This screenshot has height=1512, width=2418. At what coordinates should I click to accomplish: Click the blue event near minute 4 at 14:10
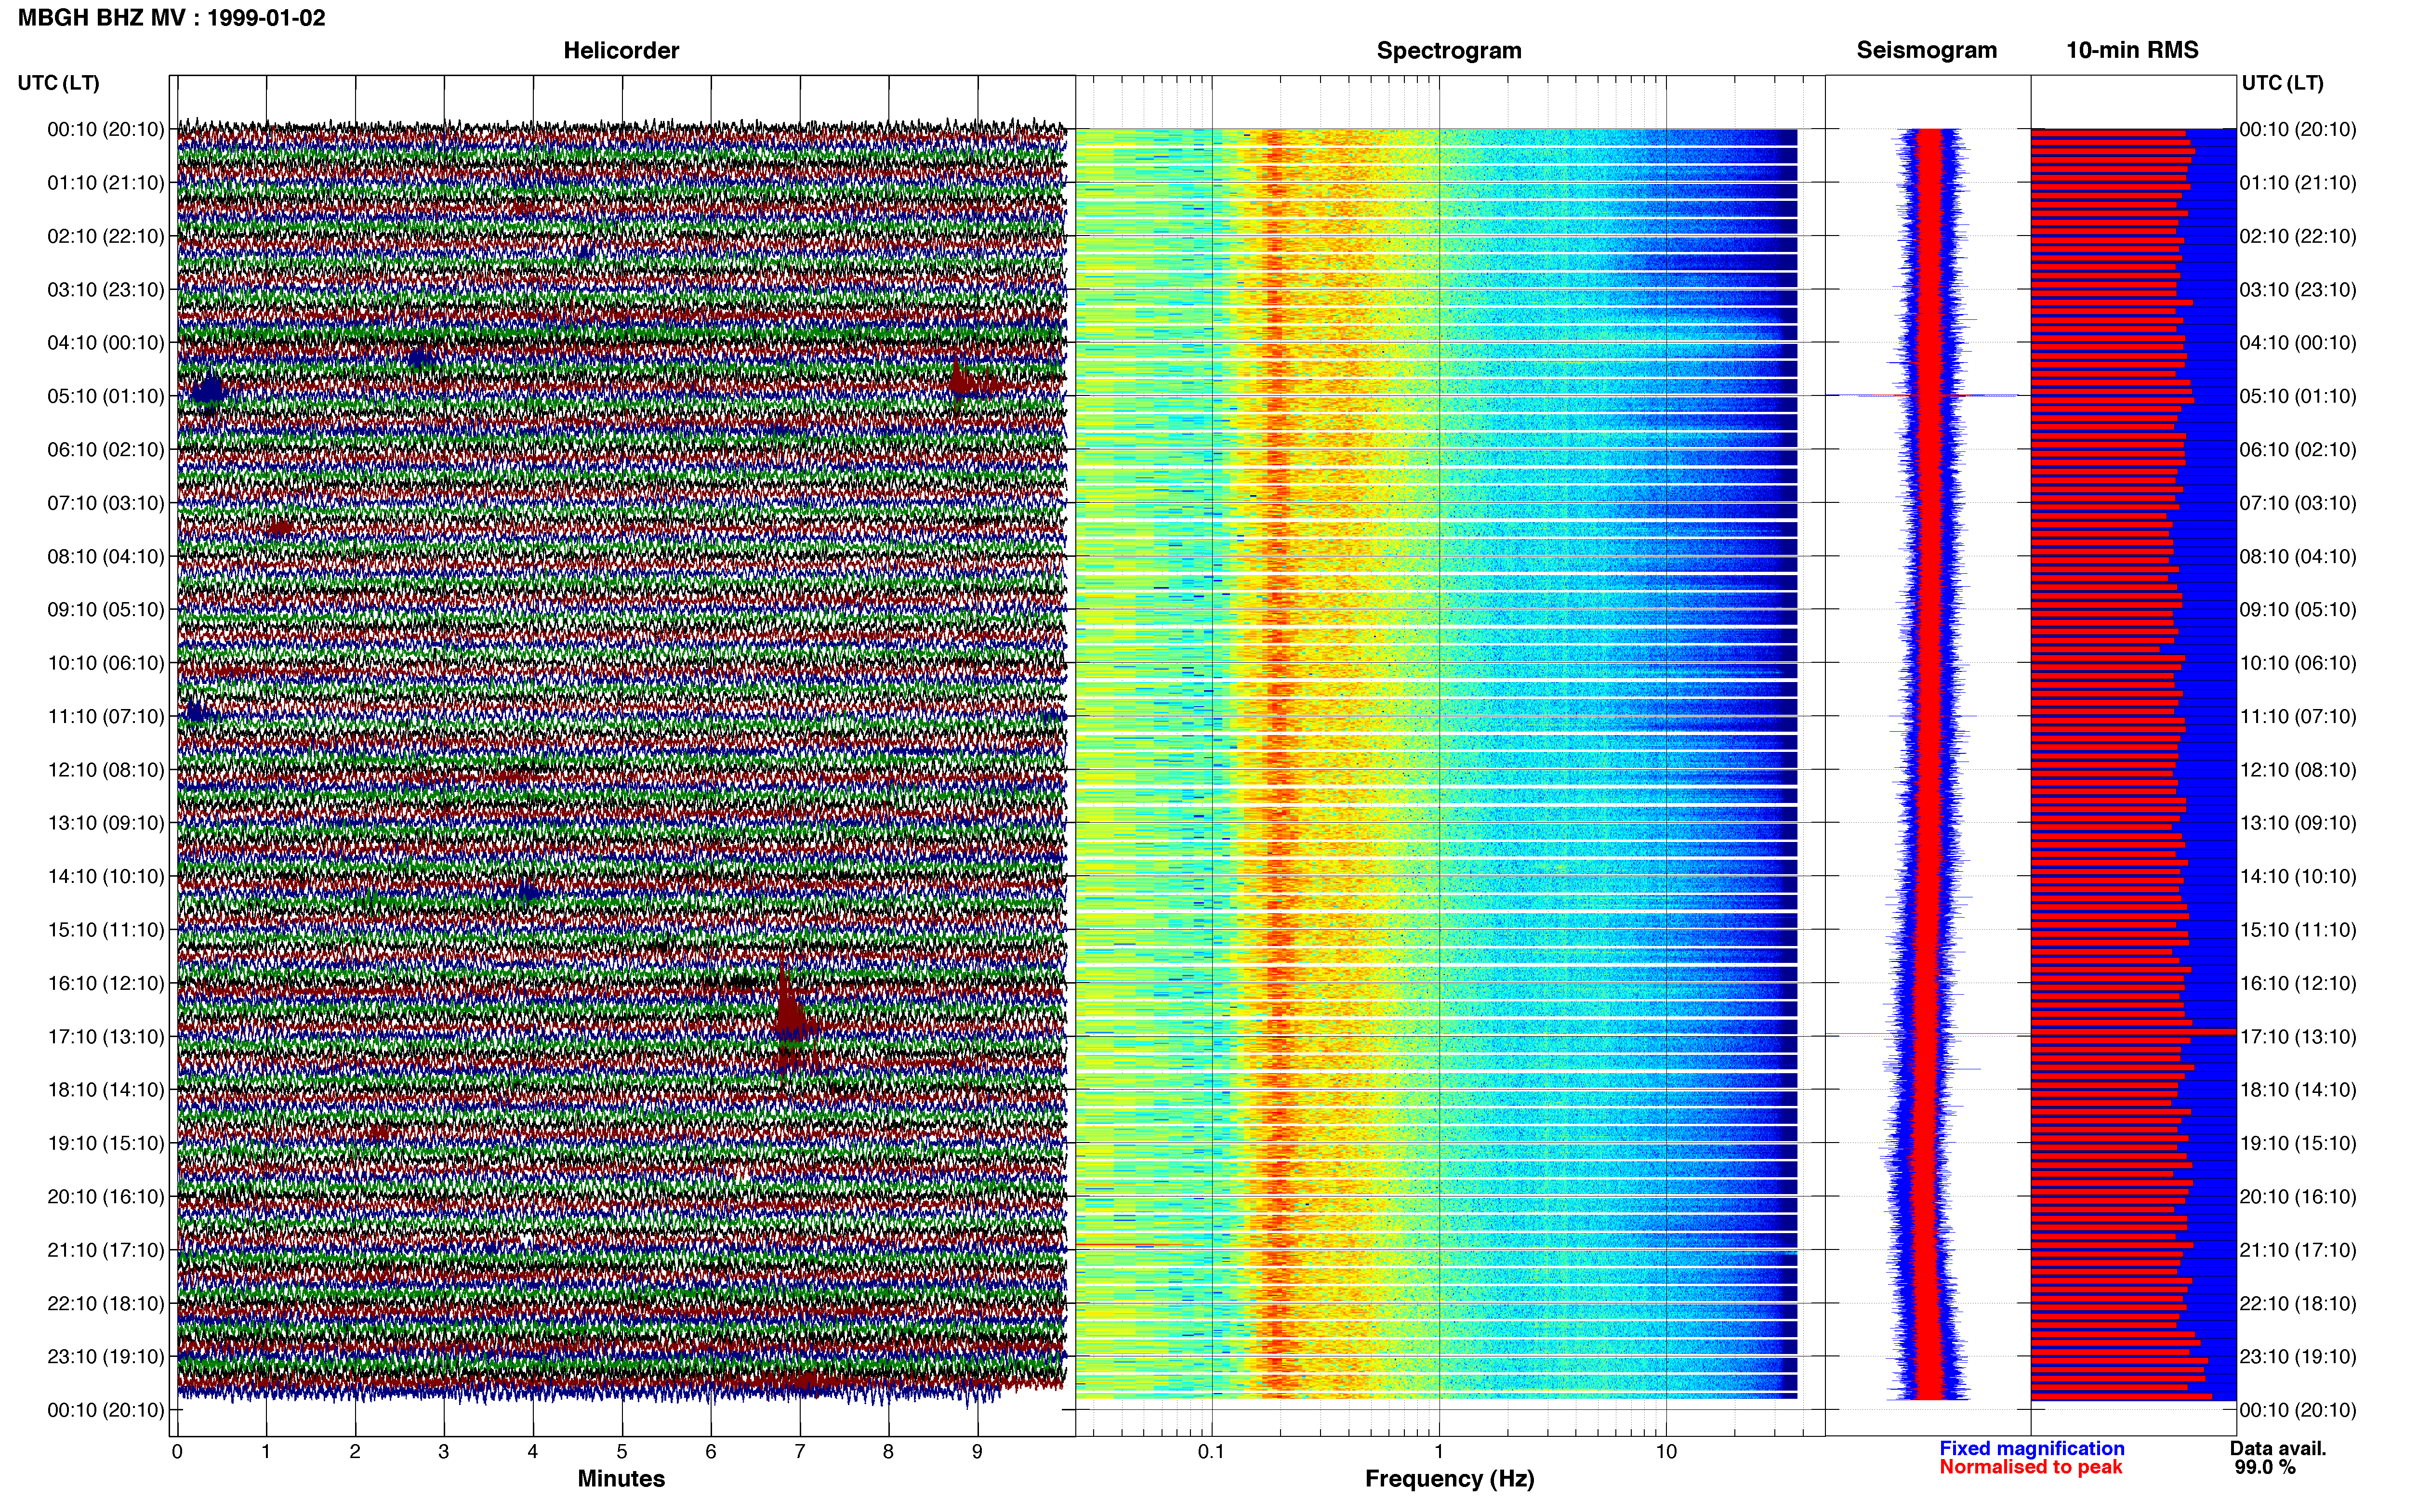pos(527,893)
